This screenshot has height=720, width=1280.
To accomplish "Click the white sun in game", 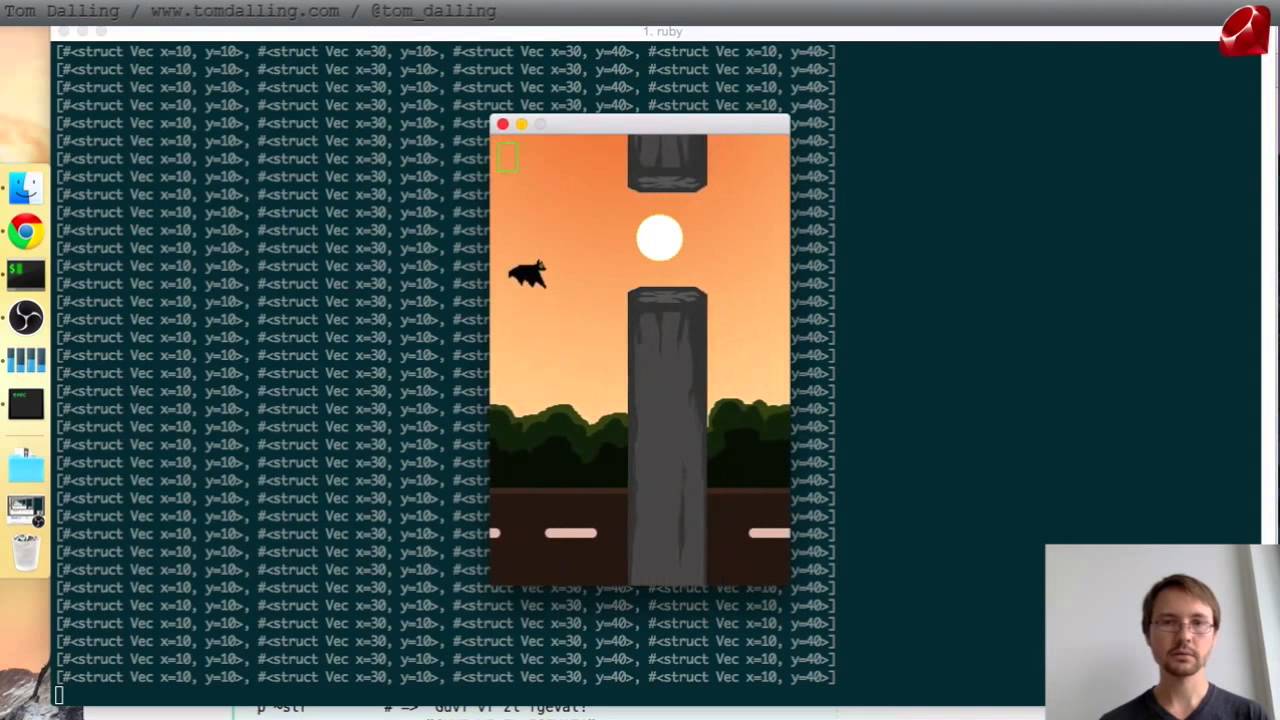I will 659,238.
